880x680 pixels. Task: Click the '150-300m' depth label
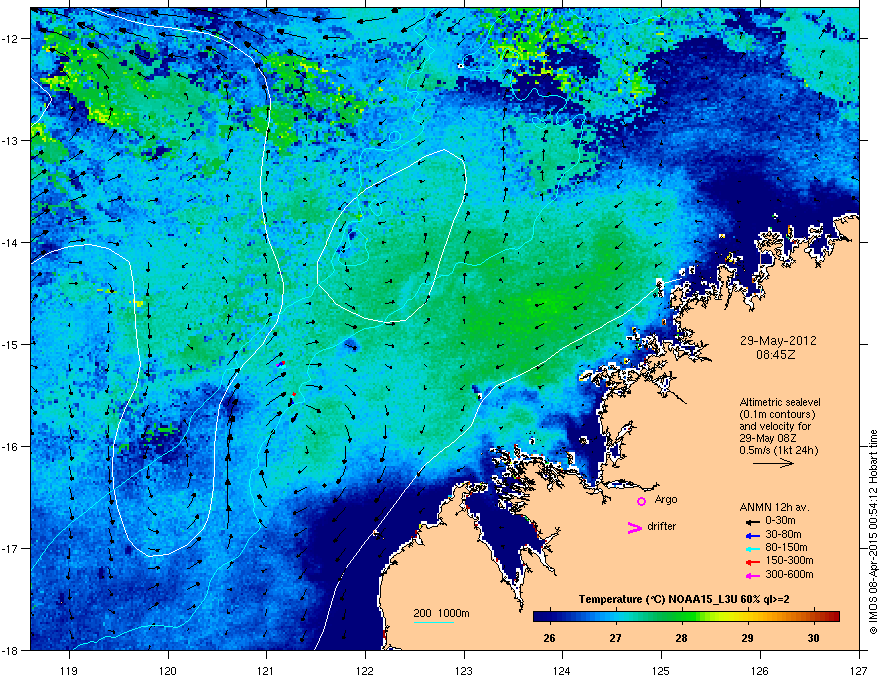[x=789, y=560]
